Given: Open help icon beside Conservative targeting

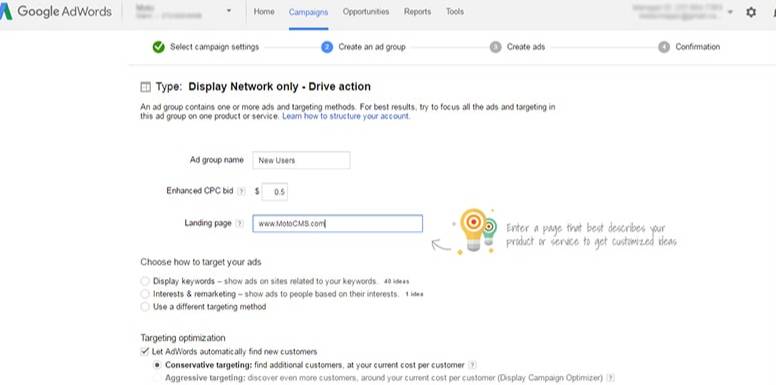Looking at the screenshot, I should (472, 365).
